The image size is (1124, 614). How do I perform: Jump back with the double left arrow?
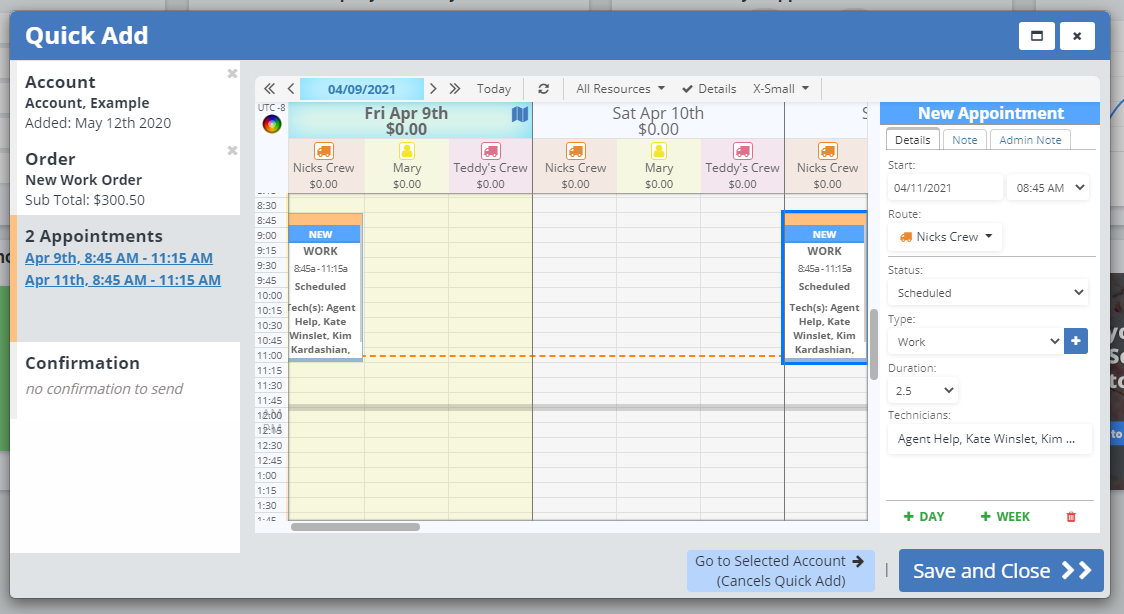tap(269, 89)
